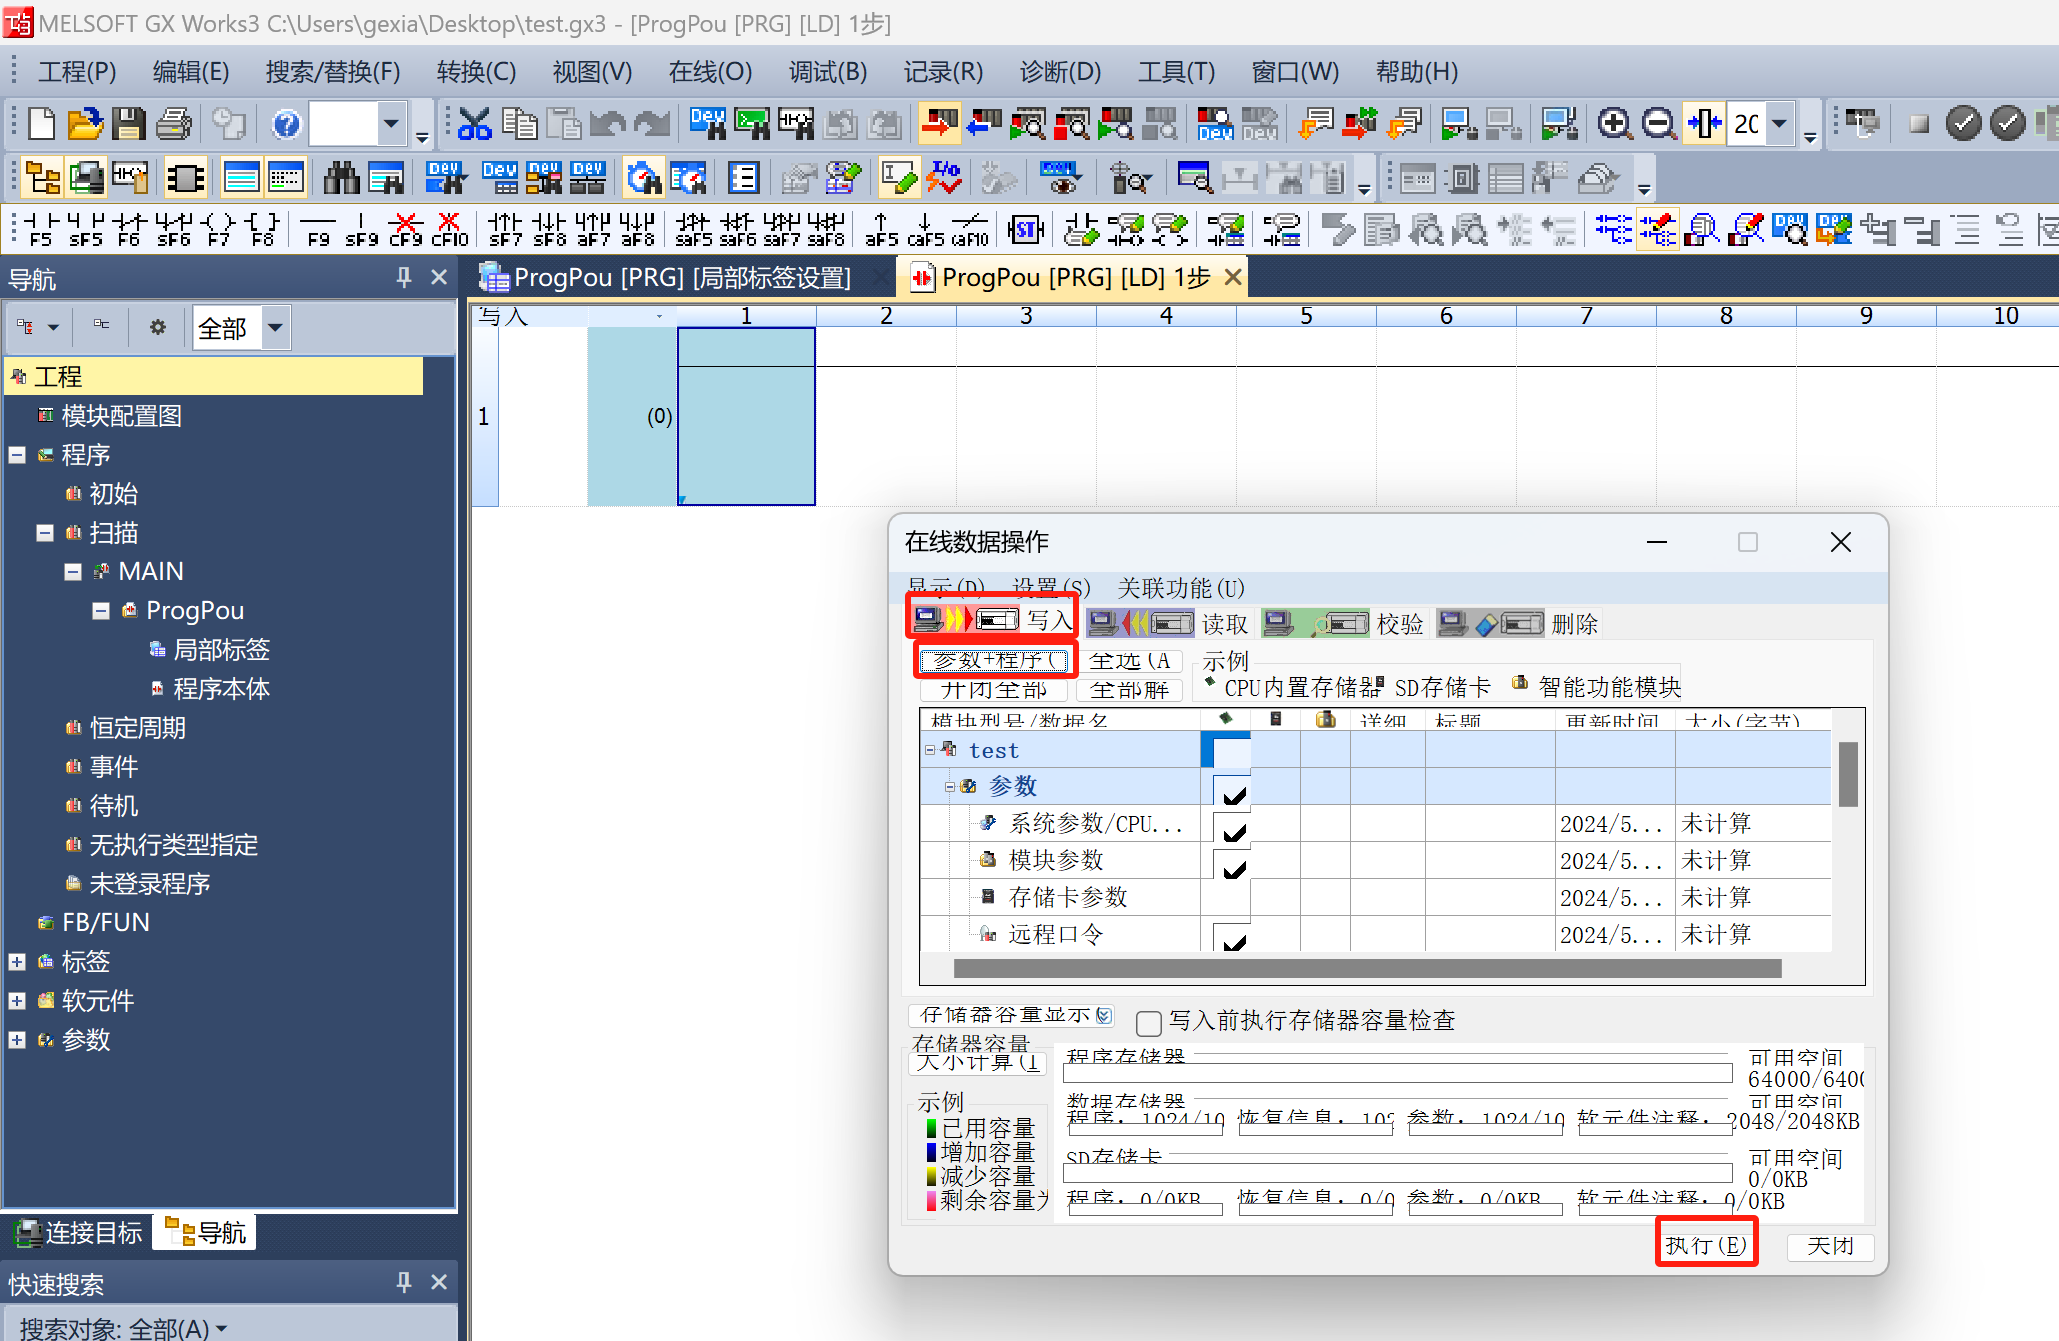
Task: Collapse the test node in data list
Action: point(930,750)
